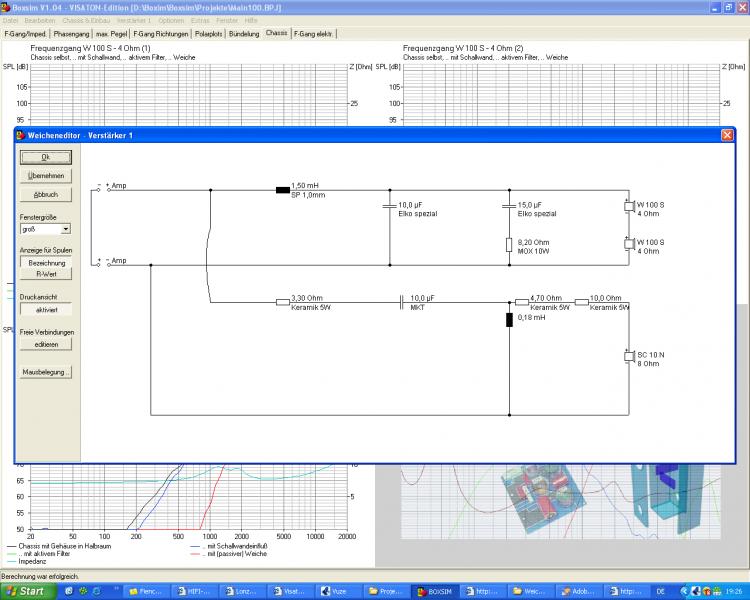Toggle Bezeichnung display for coils
The width and height of the screenshot is (750, 600).
point(46,262)
